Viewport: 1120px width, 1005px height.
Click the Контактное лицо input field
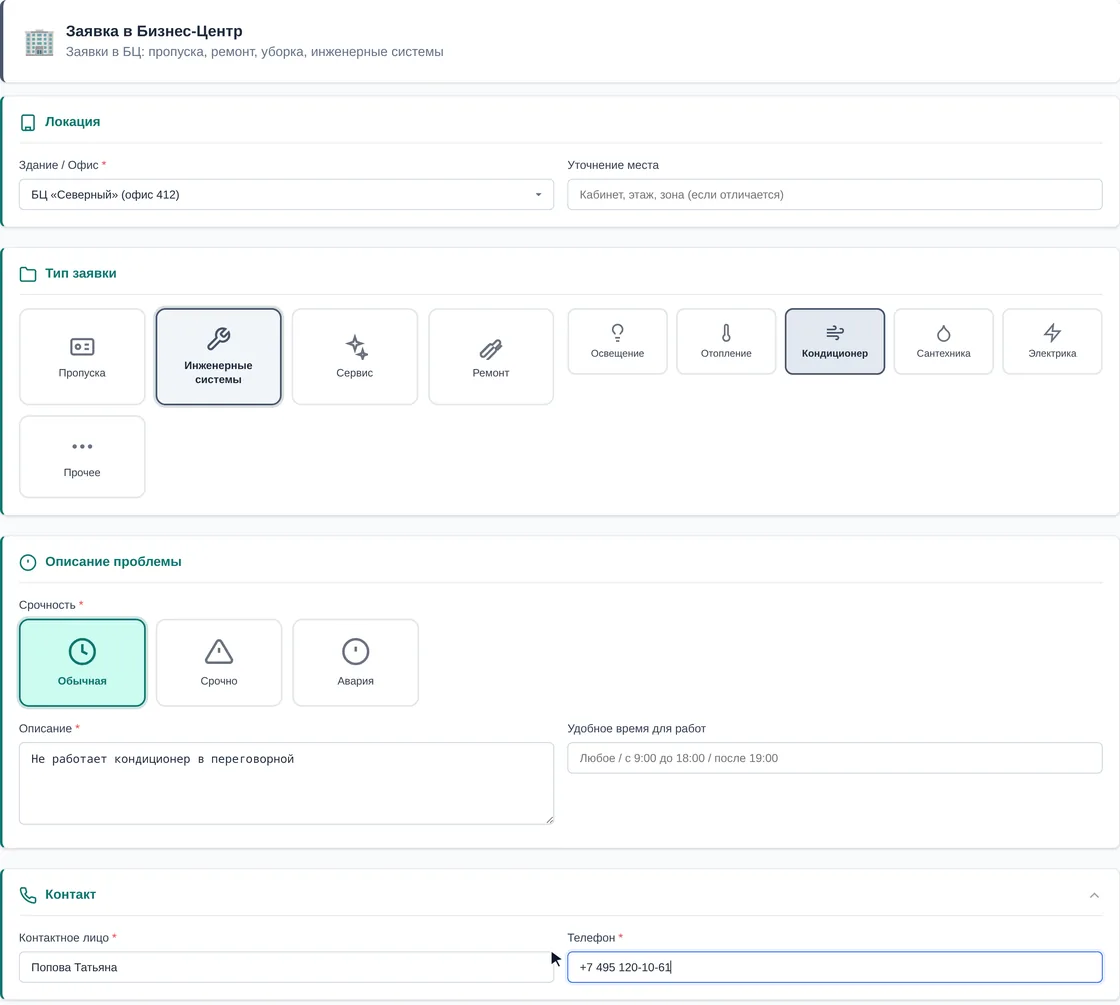tap(286, 967)
